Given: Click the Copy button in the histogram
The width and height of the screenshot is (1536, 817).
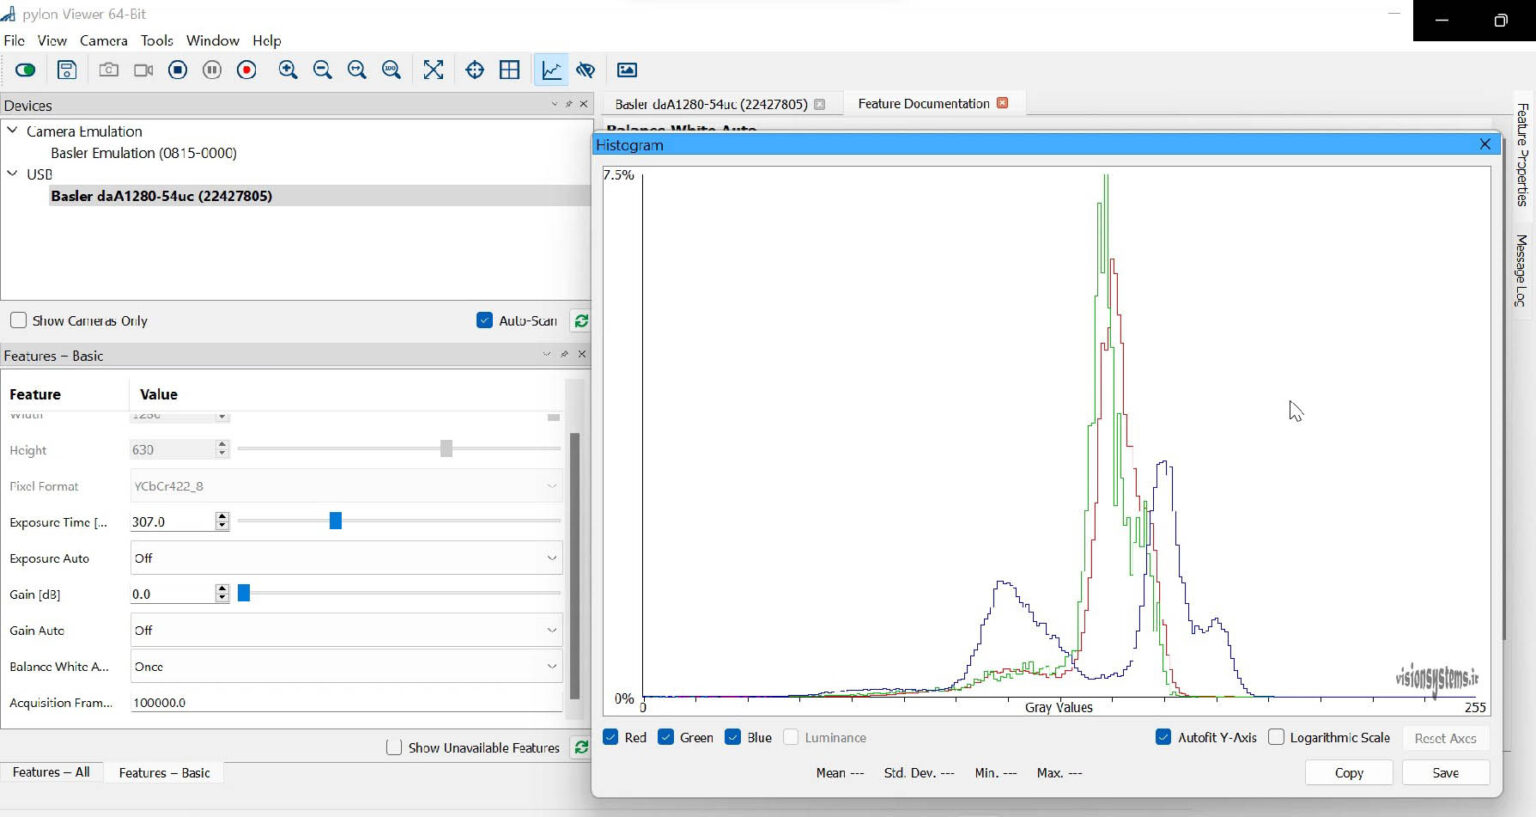Looking at the screenshot, I should [1348, 773].
